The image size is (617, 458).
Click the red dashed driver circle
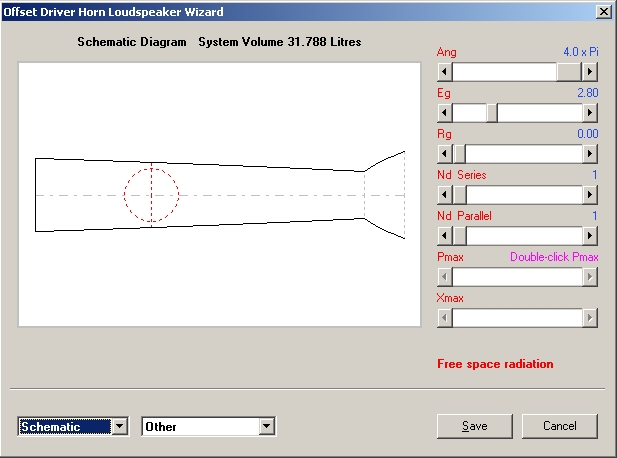click(x=151, y=195)
